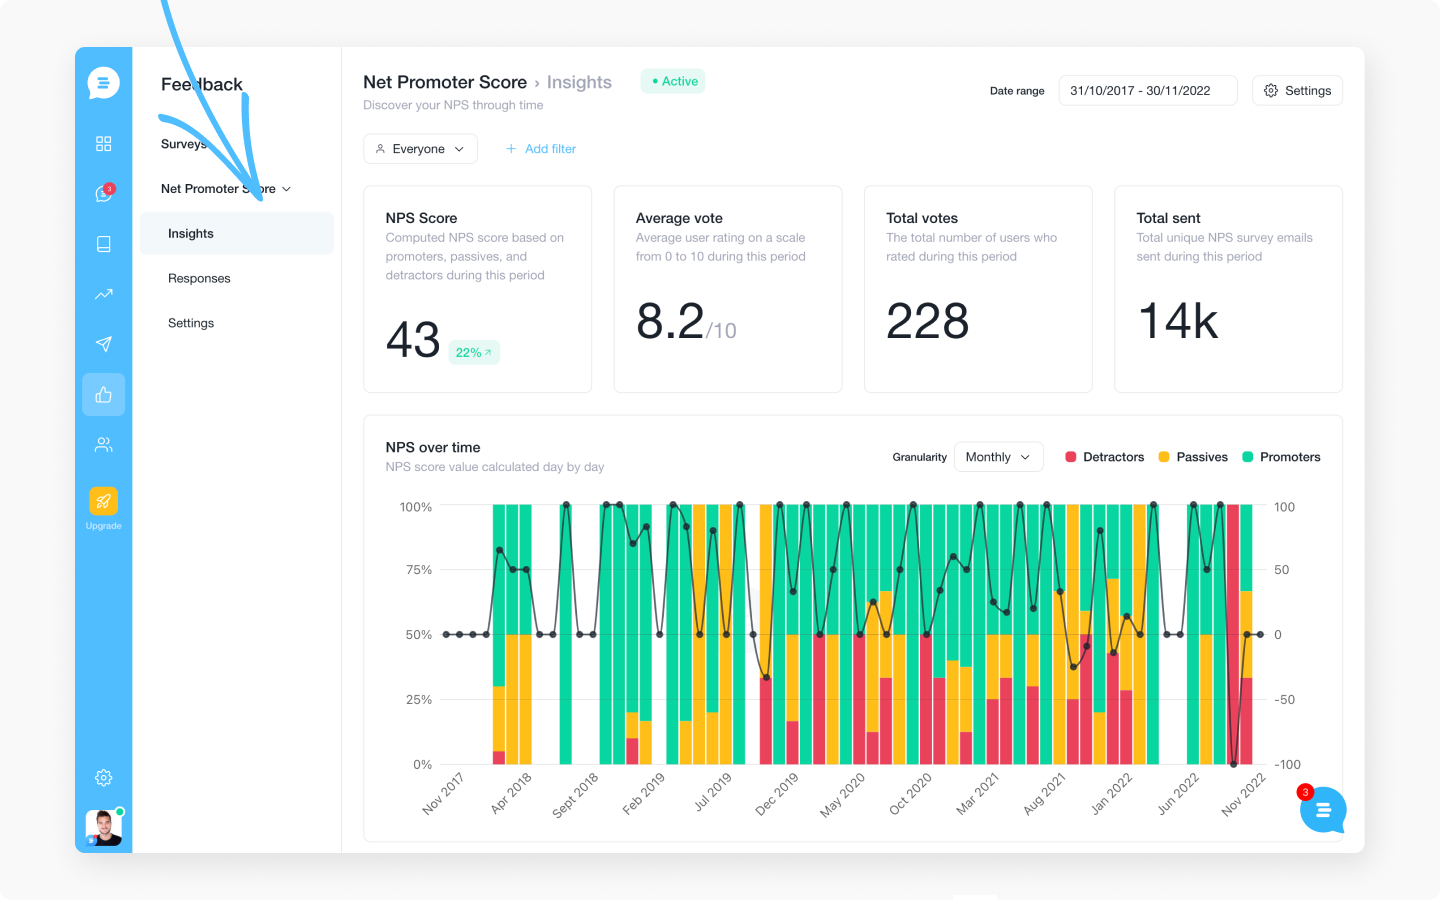Click the Date range input field

pyautogui.click(x=1148, y=91)
